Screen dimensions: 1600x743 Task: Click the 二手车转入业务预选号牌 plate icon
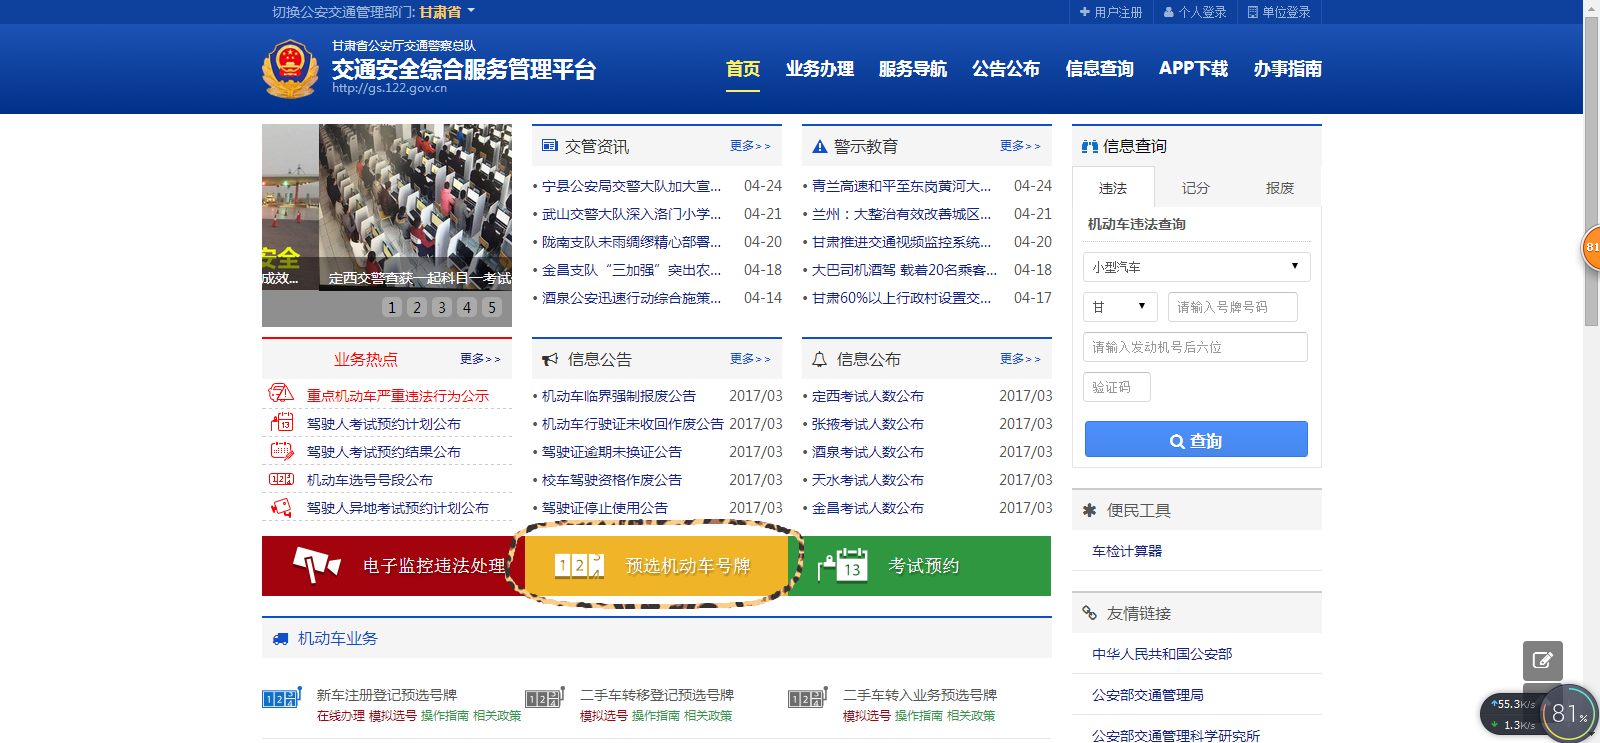pyautogui.click(x=808, y=697)
